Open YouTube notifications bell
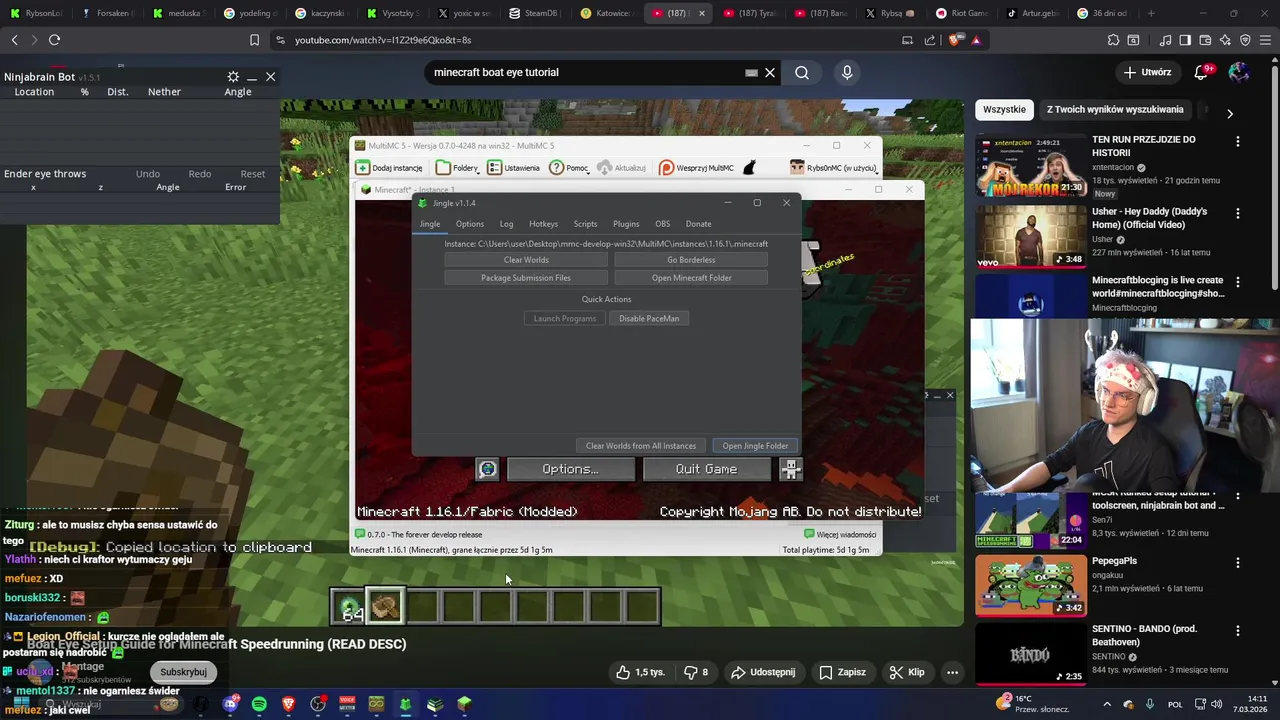 [x=1202, y=72]
